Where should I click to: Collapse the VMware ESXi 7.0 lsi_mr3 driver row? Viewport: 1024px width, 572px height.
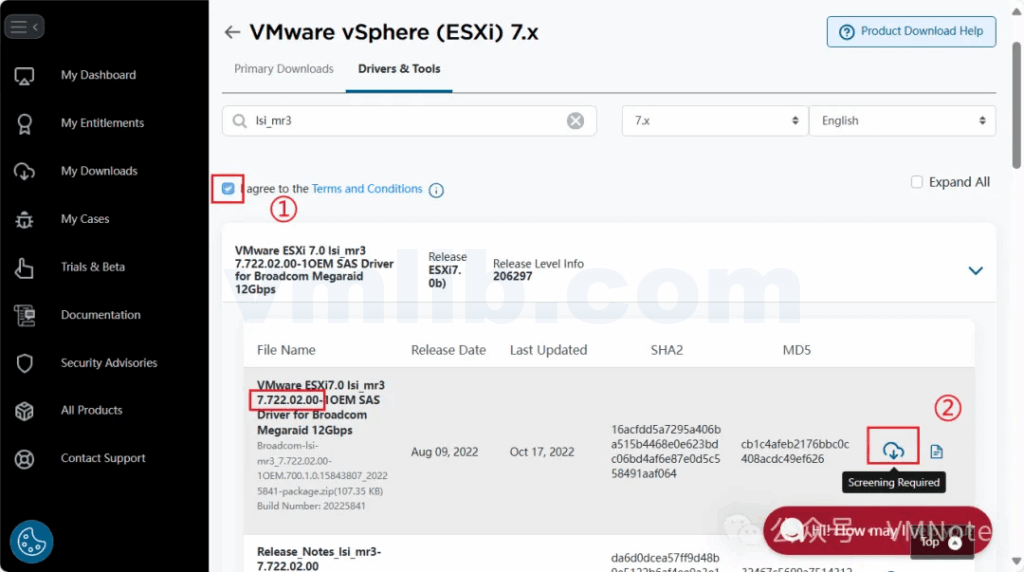pos(975,270)
